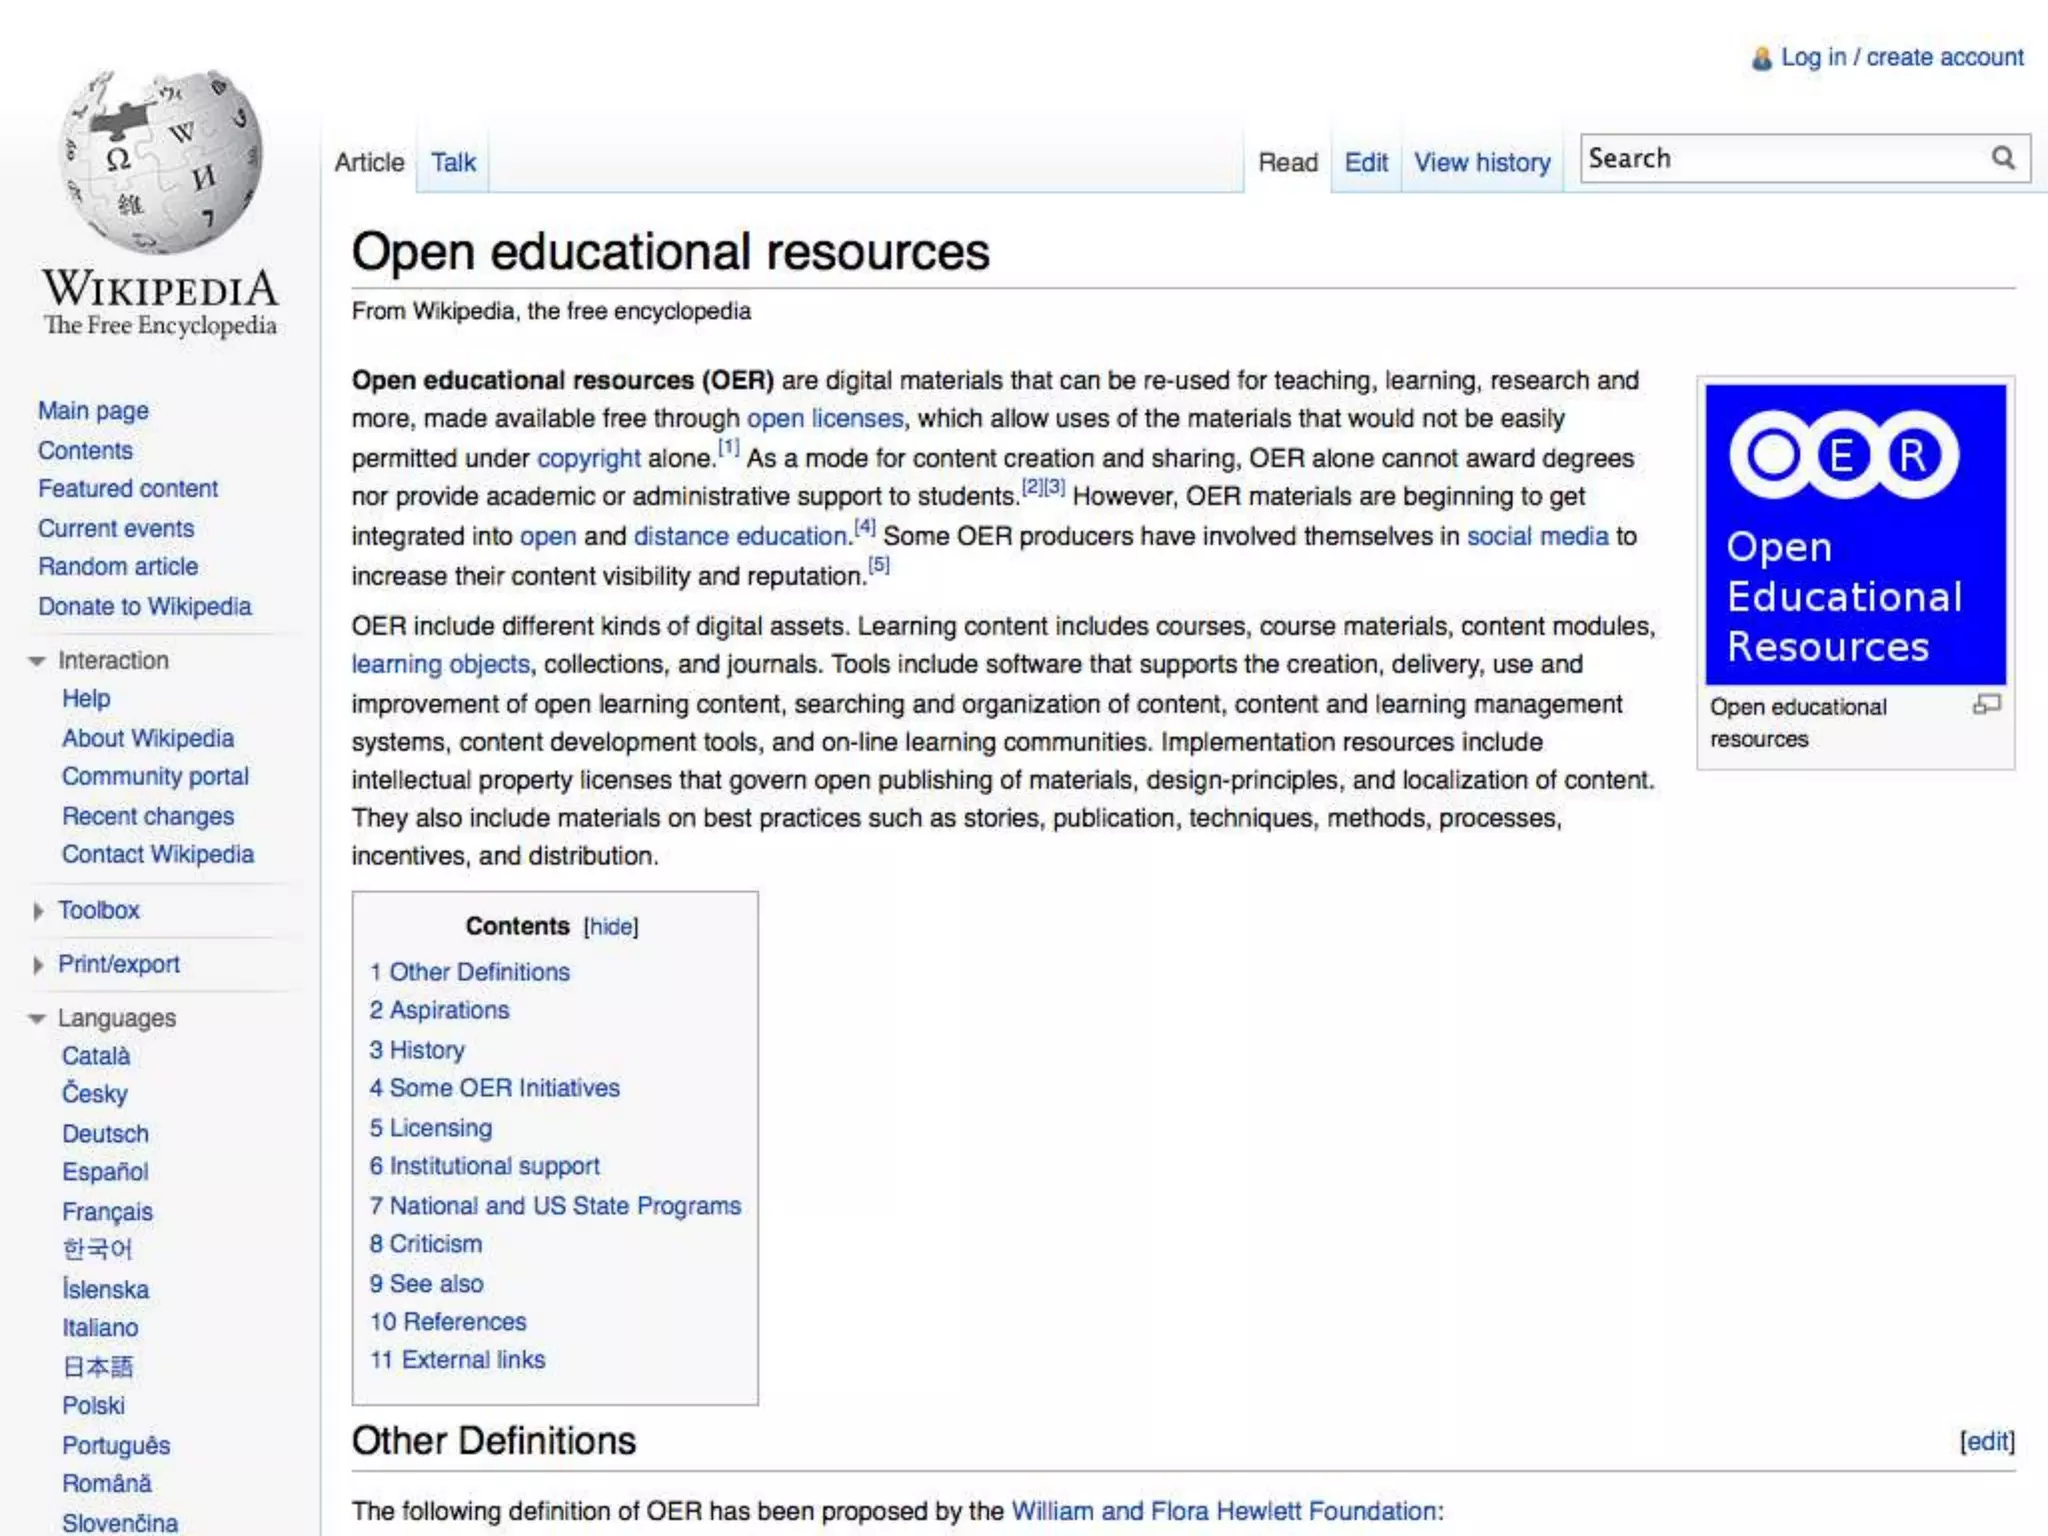Click the user icon beside Log in
The height and width of the screenshot is (1536, 2048).
(x=1761, y=59)
